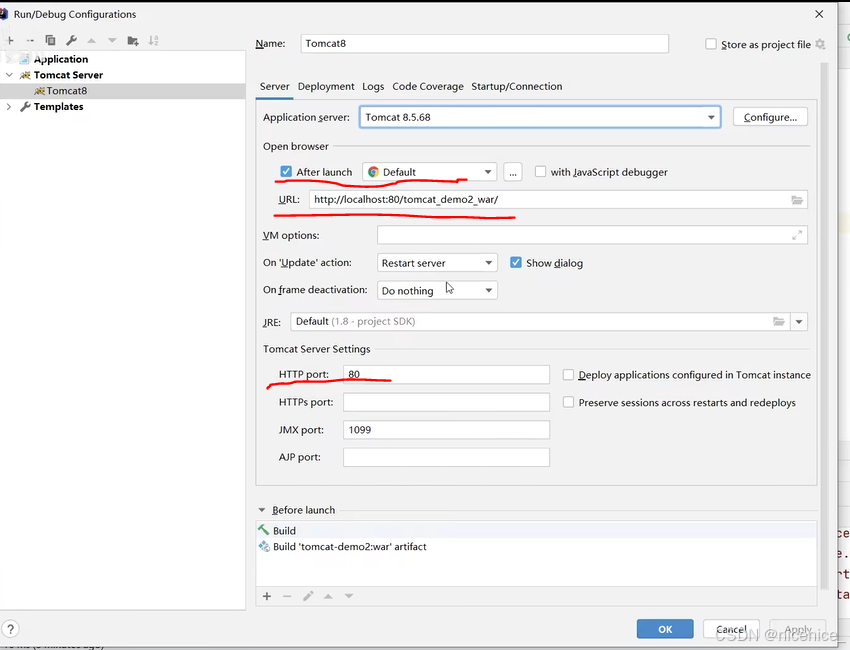Enable Deploy applications configured in Tomcat instance
Screen dimensions: 850x650
pos(568,375)
